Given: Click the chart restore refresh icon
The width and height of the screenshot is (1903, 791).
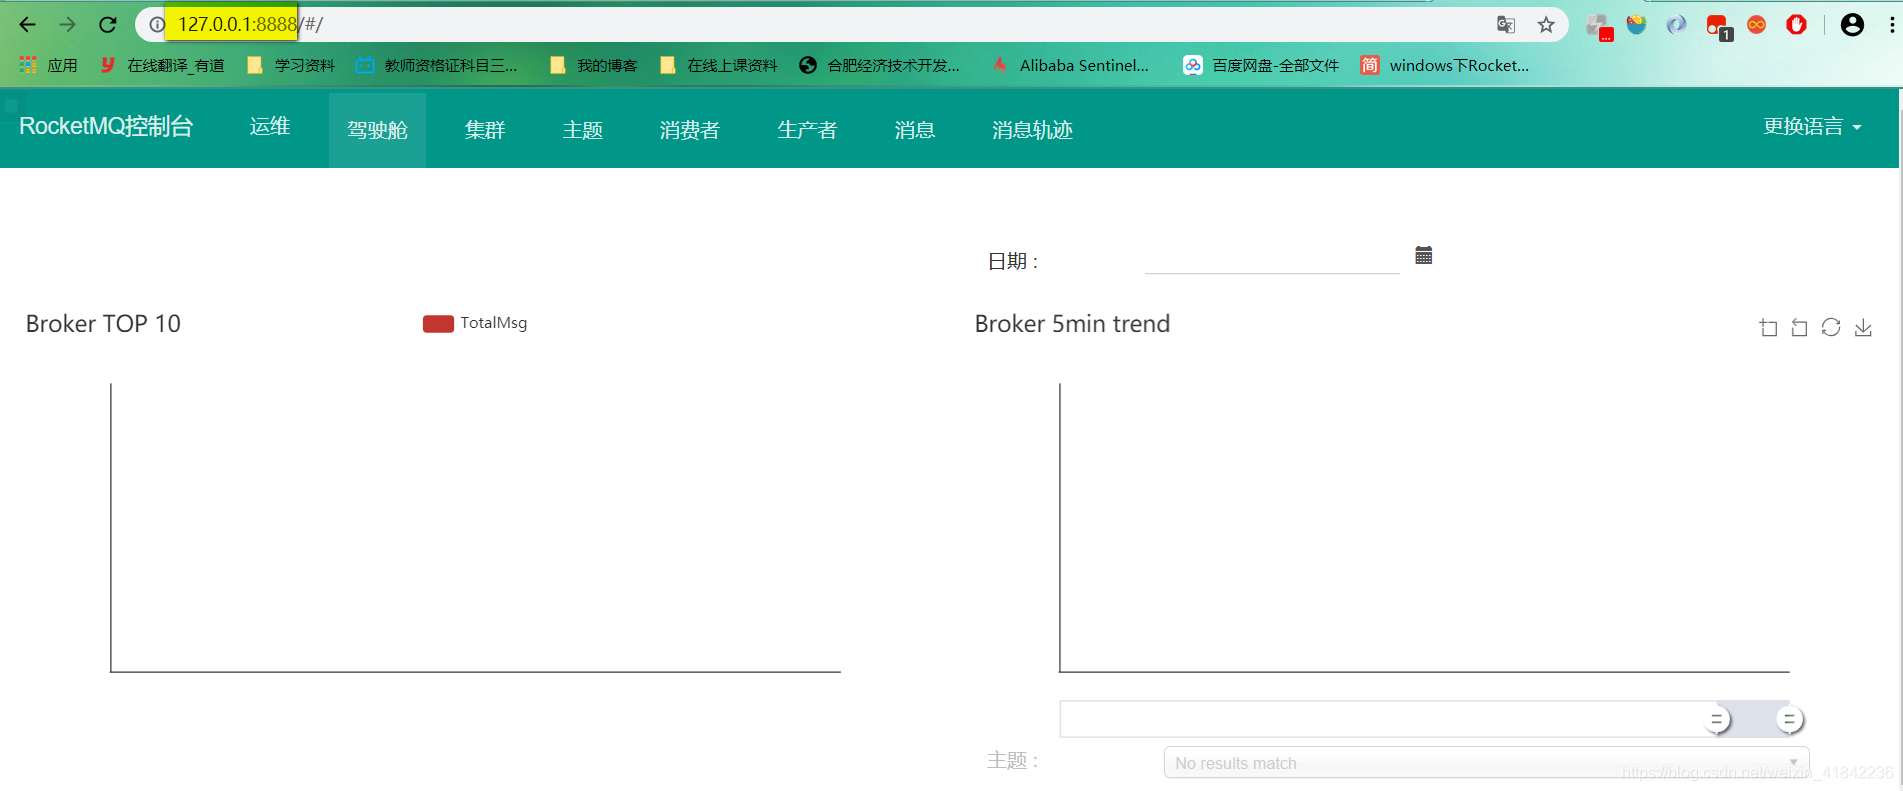Looking at the screenshot, I should click(1831, 327).
